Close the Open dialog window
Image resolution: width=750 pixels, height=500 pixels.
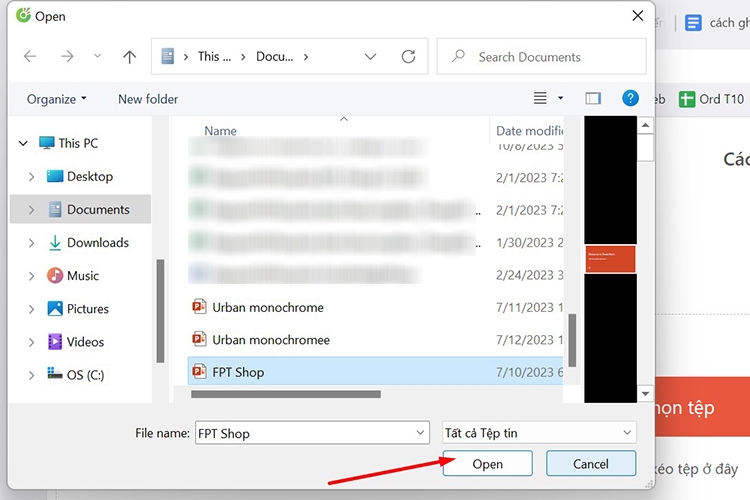[637, 16]
